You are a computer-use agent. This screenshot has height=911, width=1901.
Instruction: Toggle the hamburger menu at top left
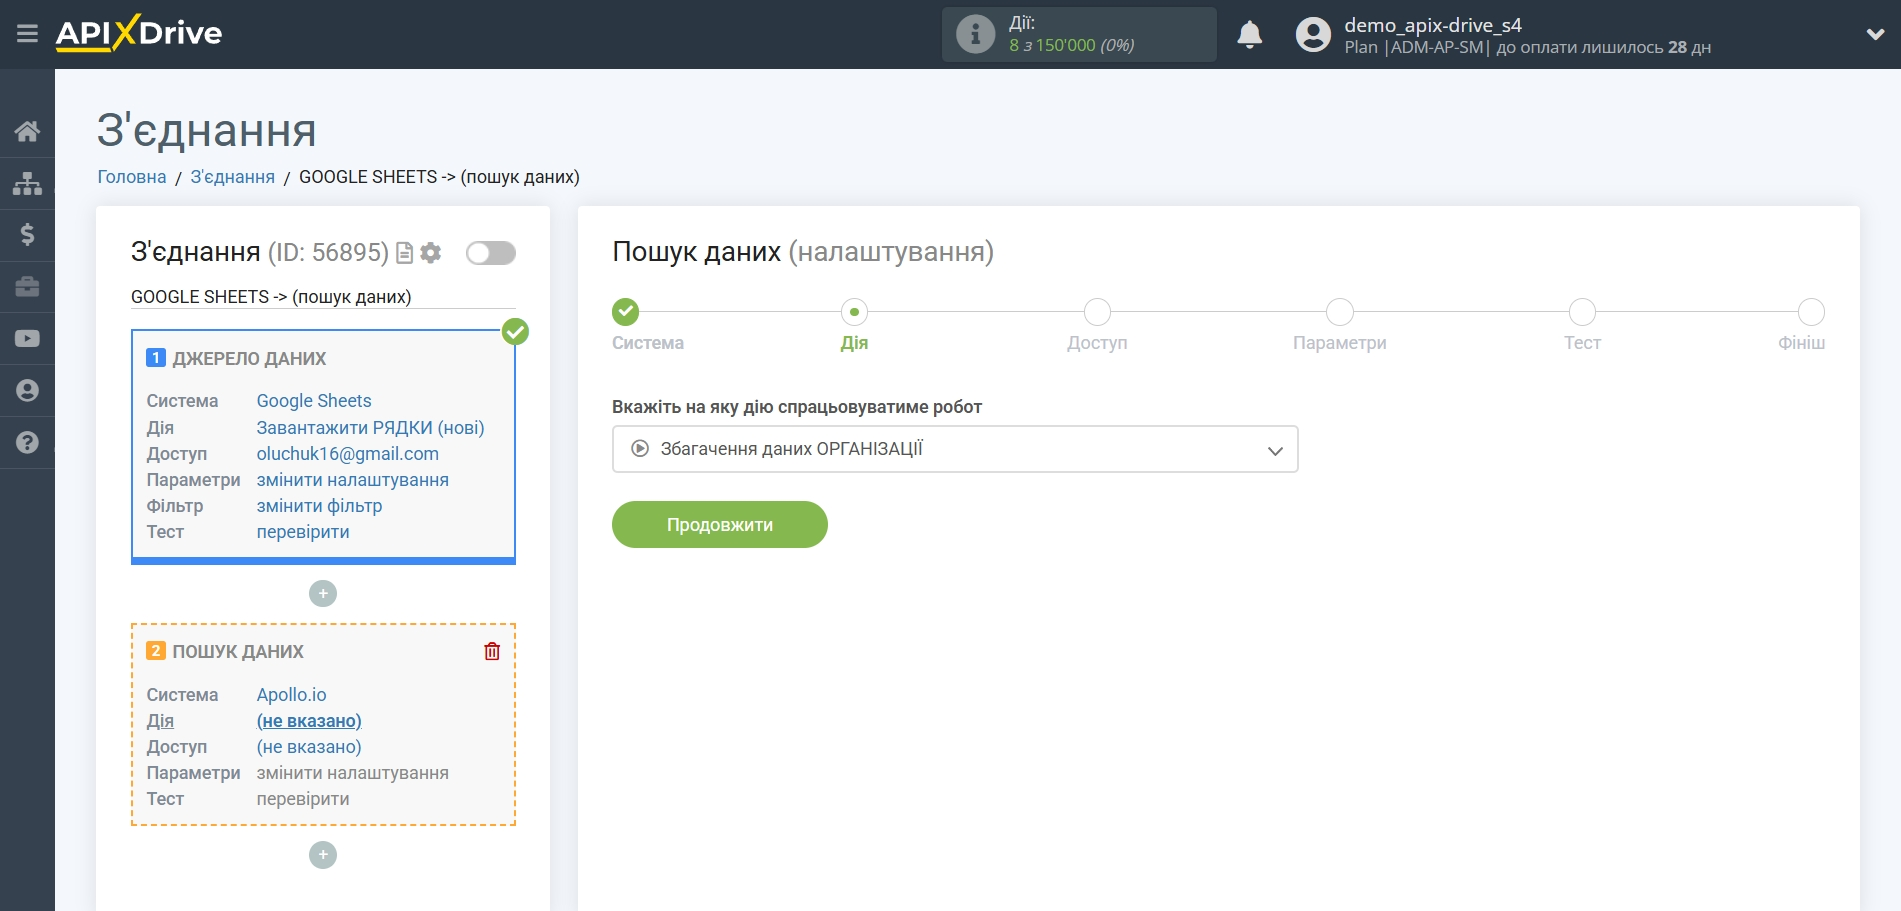pos(27,33)
